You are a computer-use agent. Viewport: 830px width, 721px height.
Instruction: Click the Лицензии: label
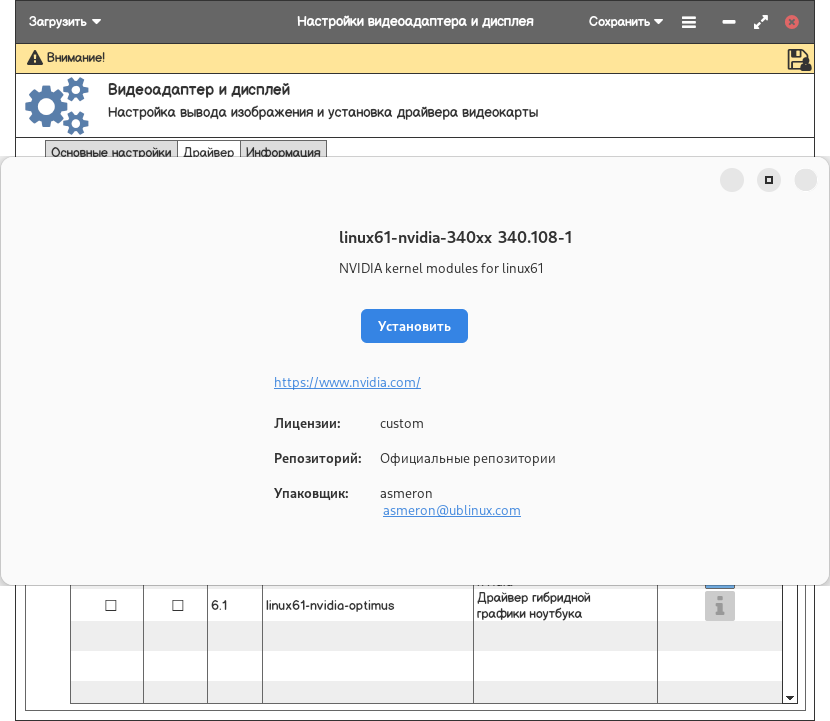click(x=307, y=423)
